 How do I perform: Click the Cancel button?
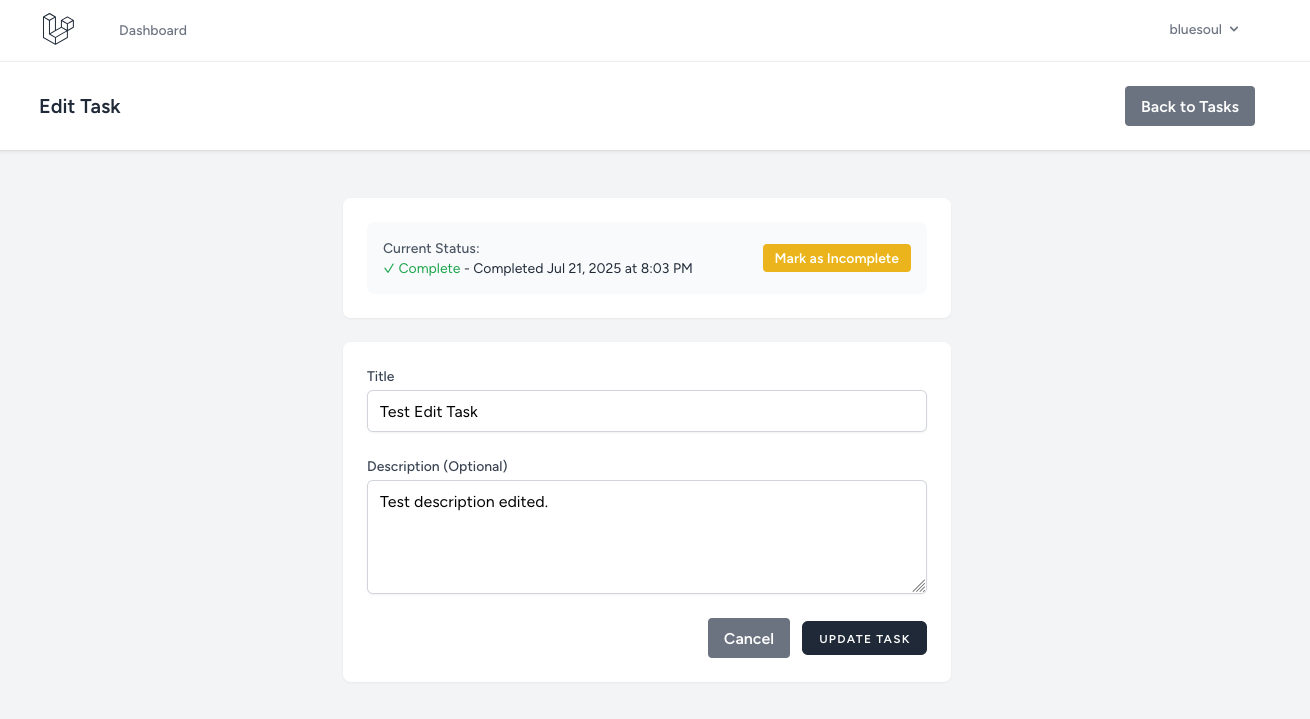point(748,638)
